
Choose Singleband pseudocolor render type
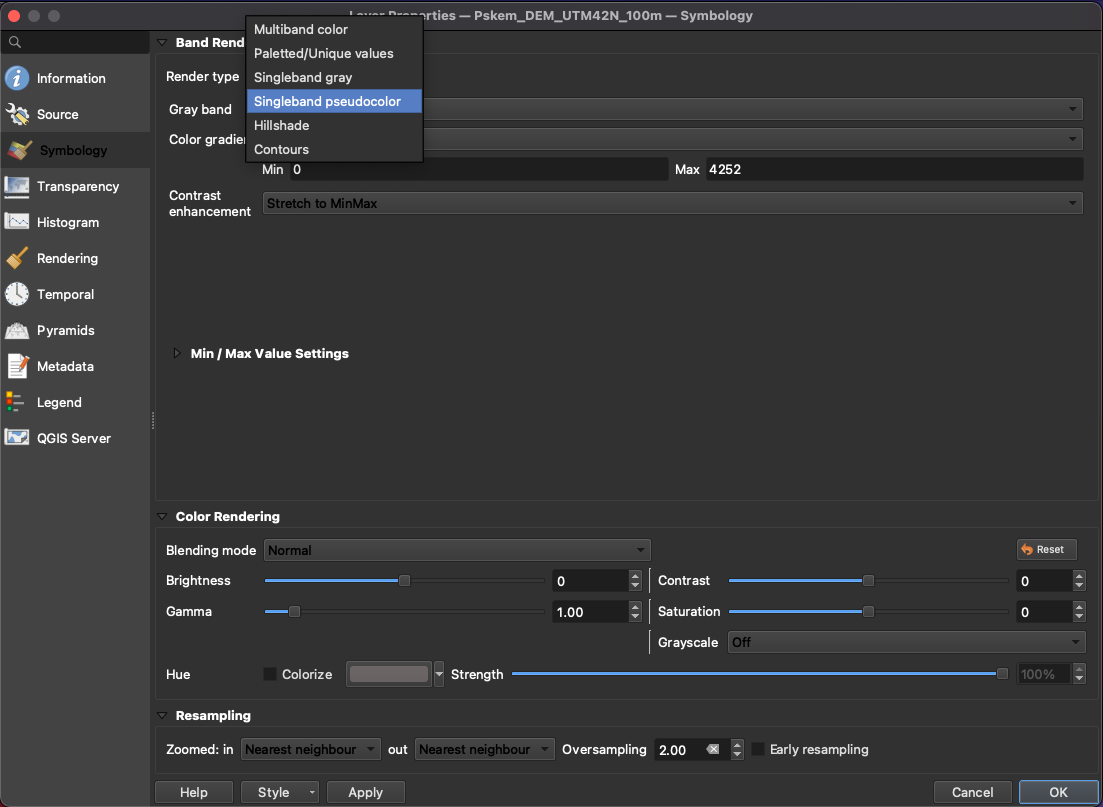click(328, 101)
